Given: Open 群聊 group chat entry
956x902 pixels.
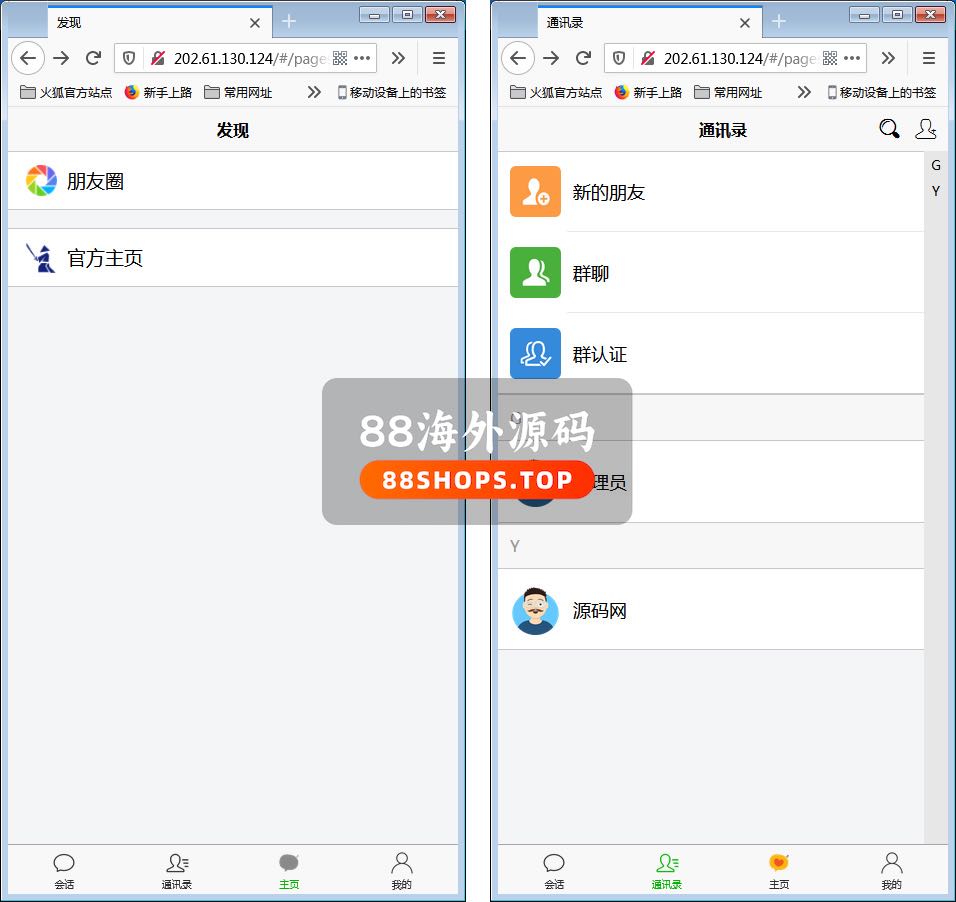Looking at the screenshot, I should pyautogui.click(x=590, y=273).
